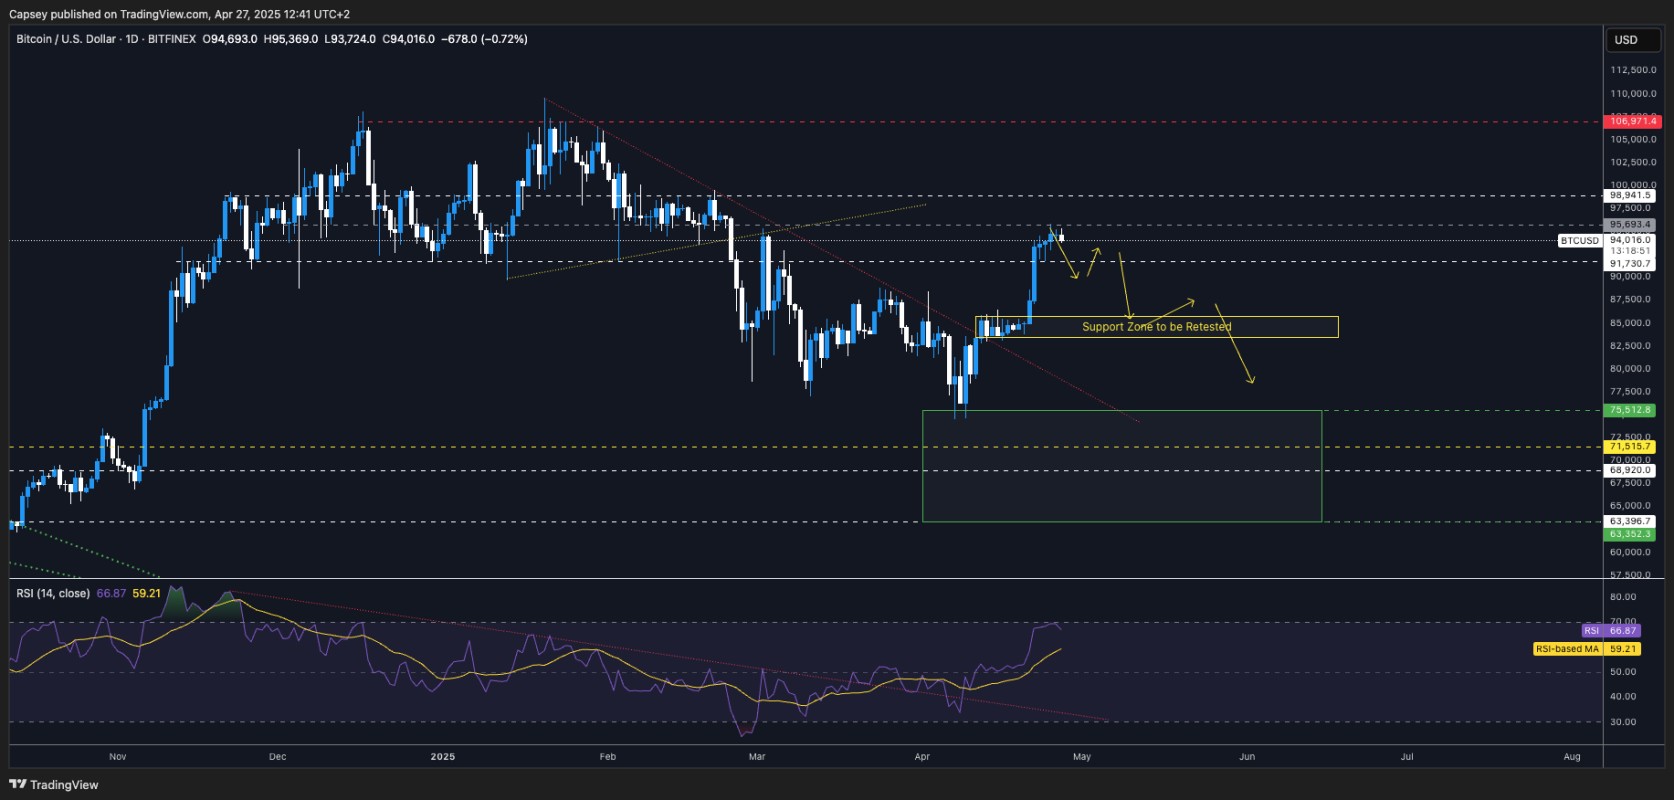Viewport: 1674px width, 800px height.
Task: Click the purple RSI 66.87 axis label
Action: [1611, 631]
